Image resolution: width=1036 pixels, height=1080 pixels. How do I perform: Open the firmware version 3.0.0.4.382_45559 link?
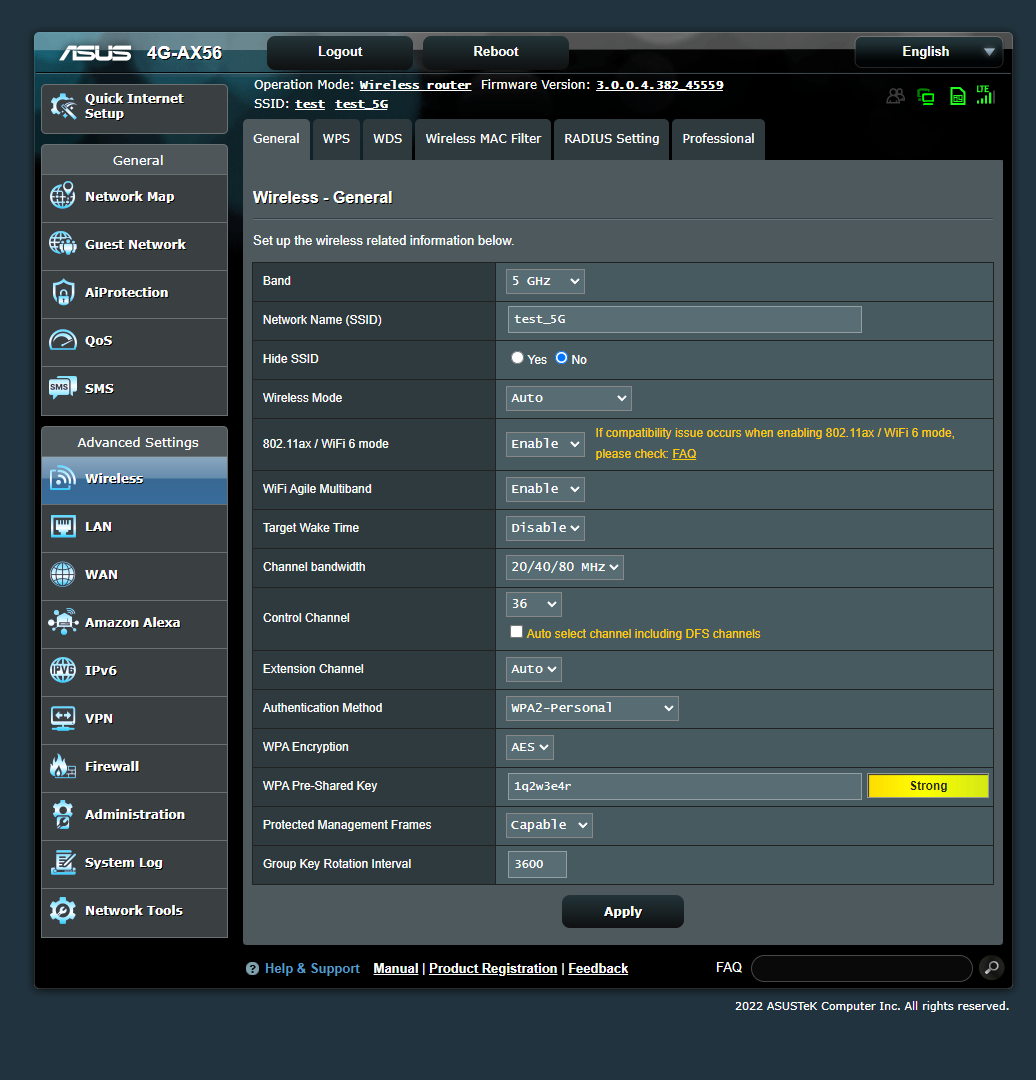[659, 85]
